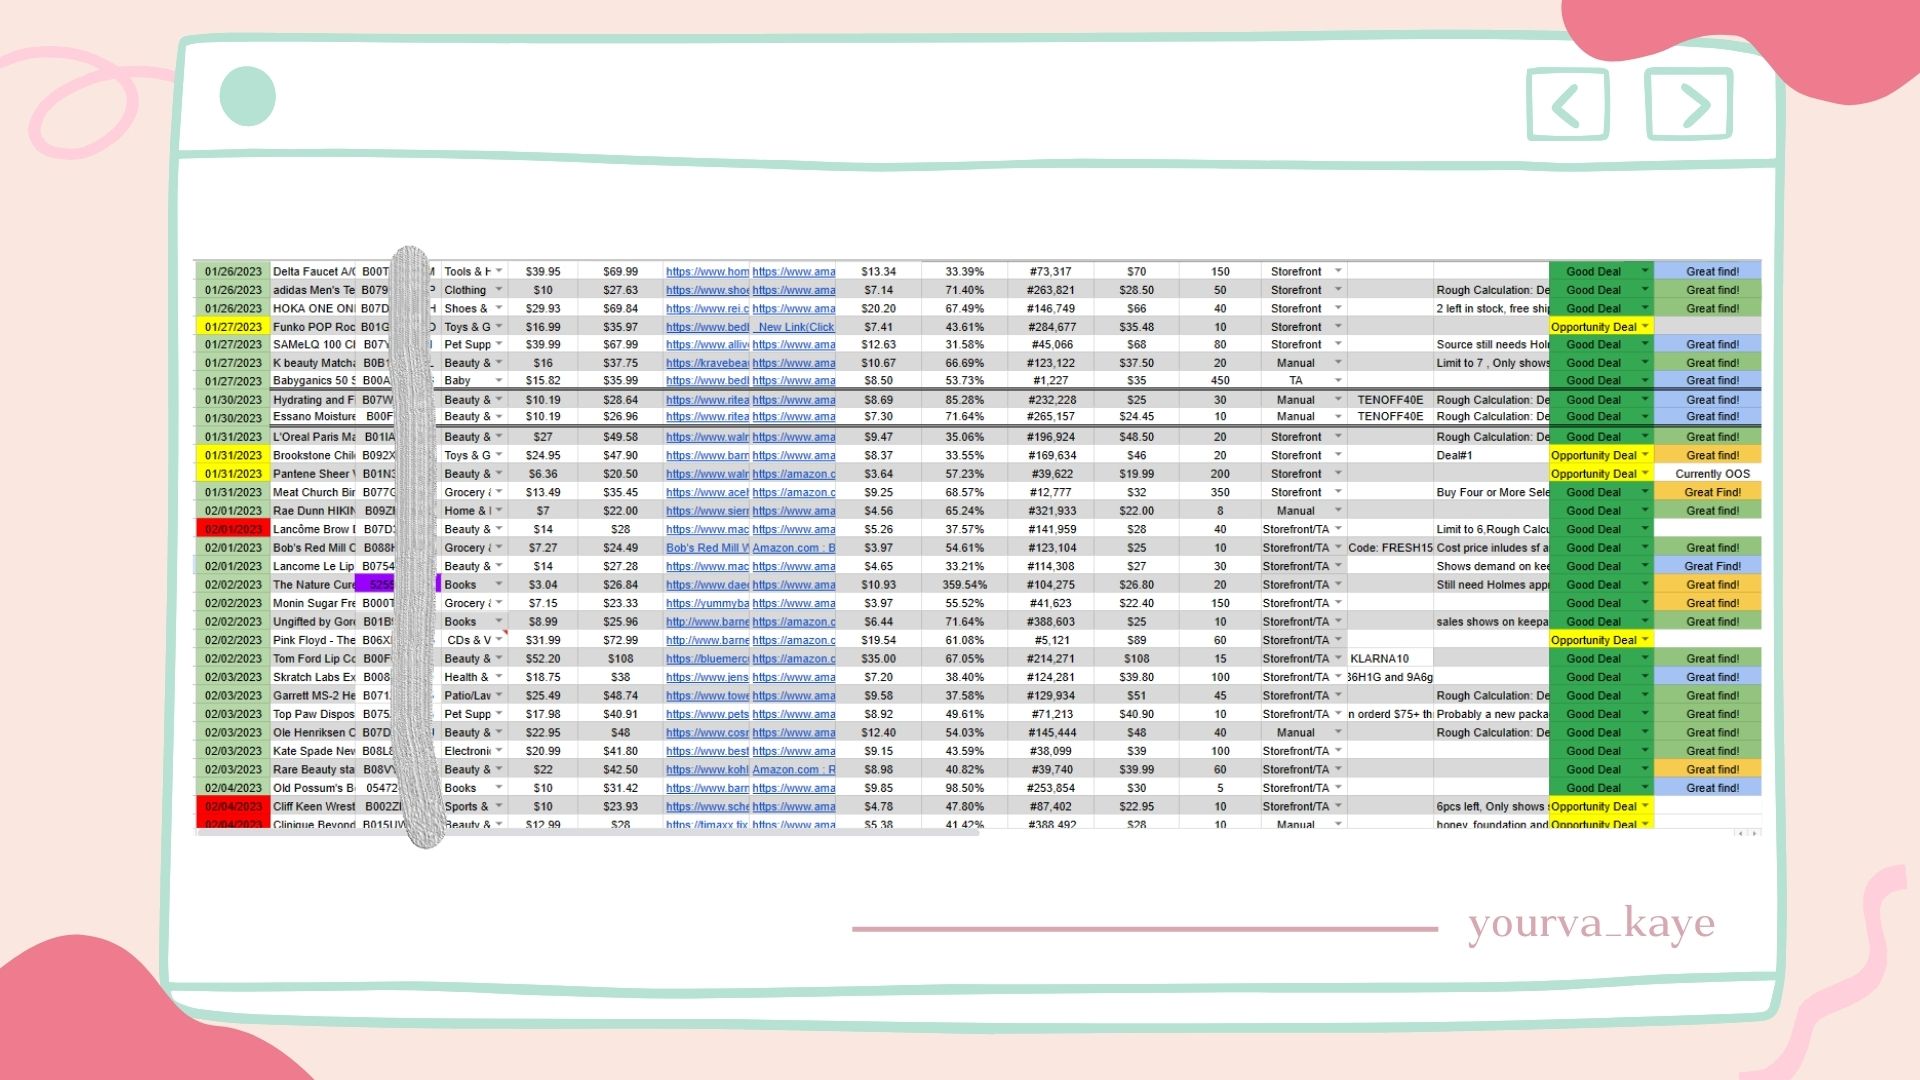This screenshot has width=1920, height=1080.
Task: Select the 98.50% cell
Action: [964, 788]
